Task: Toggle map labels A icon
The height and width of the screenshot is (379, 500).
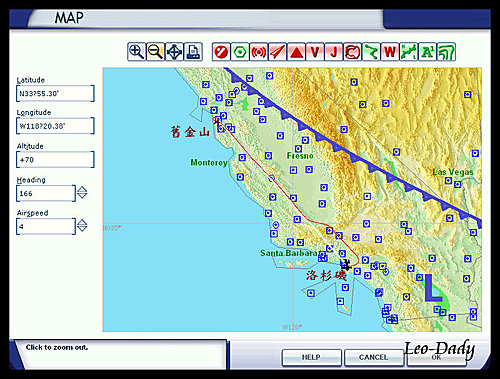Action: [427, 52]
